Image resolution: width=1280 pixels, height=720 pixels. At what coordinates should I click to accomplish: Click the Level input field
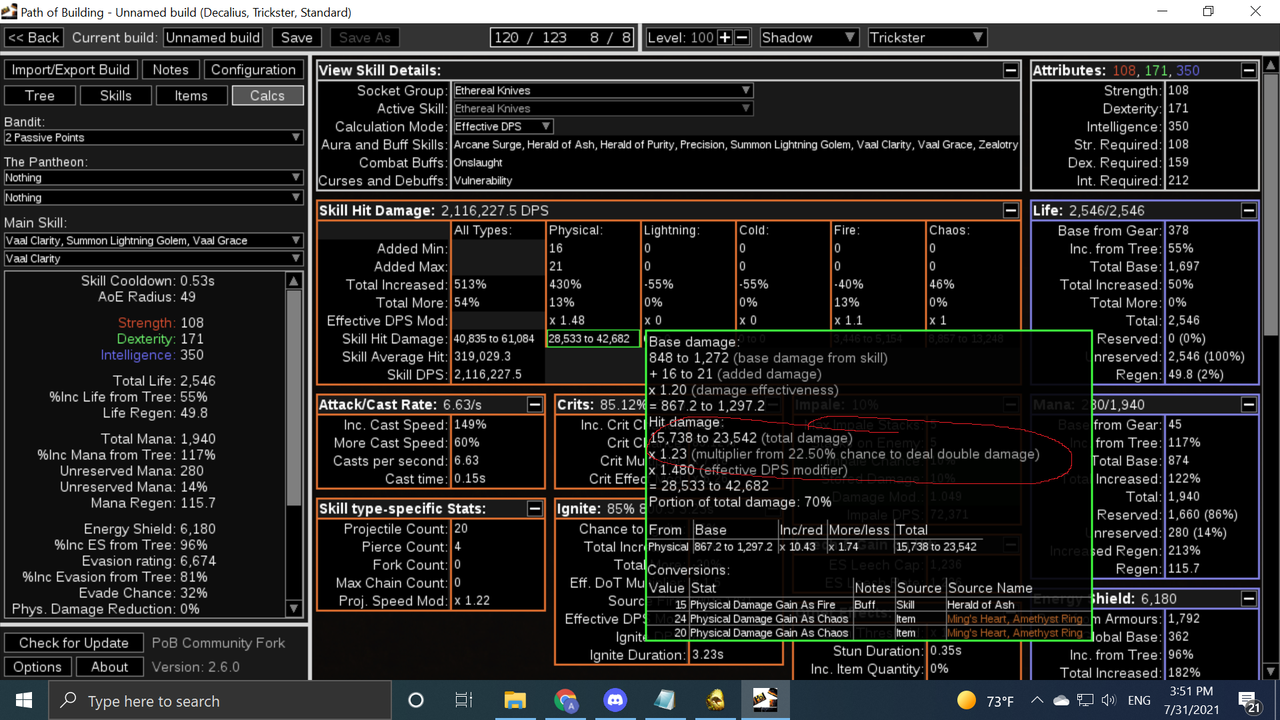[x=702, y=38]
